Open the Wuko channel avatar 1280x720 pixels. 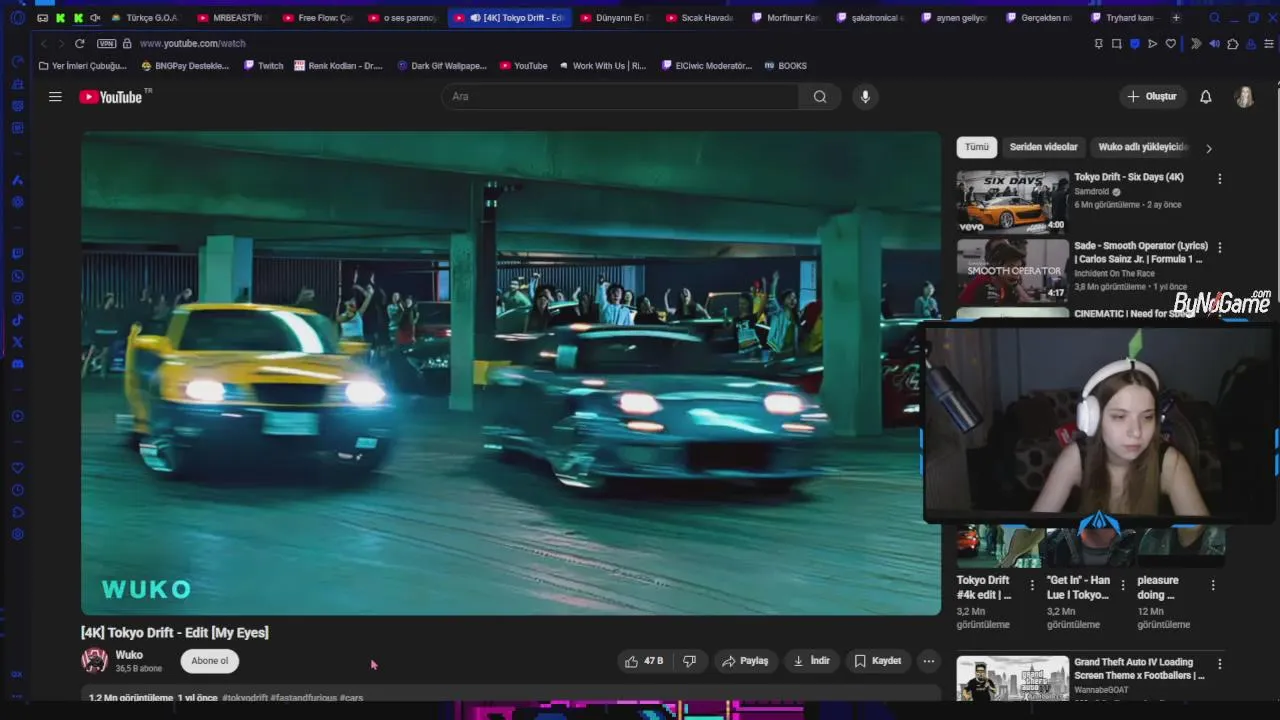(95, 660)
